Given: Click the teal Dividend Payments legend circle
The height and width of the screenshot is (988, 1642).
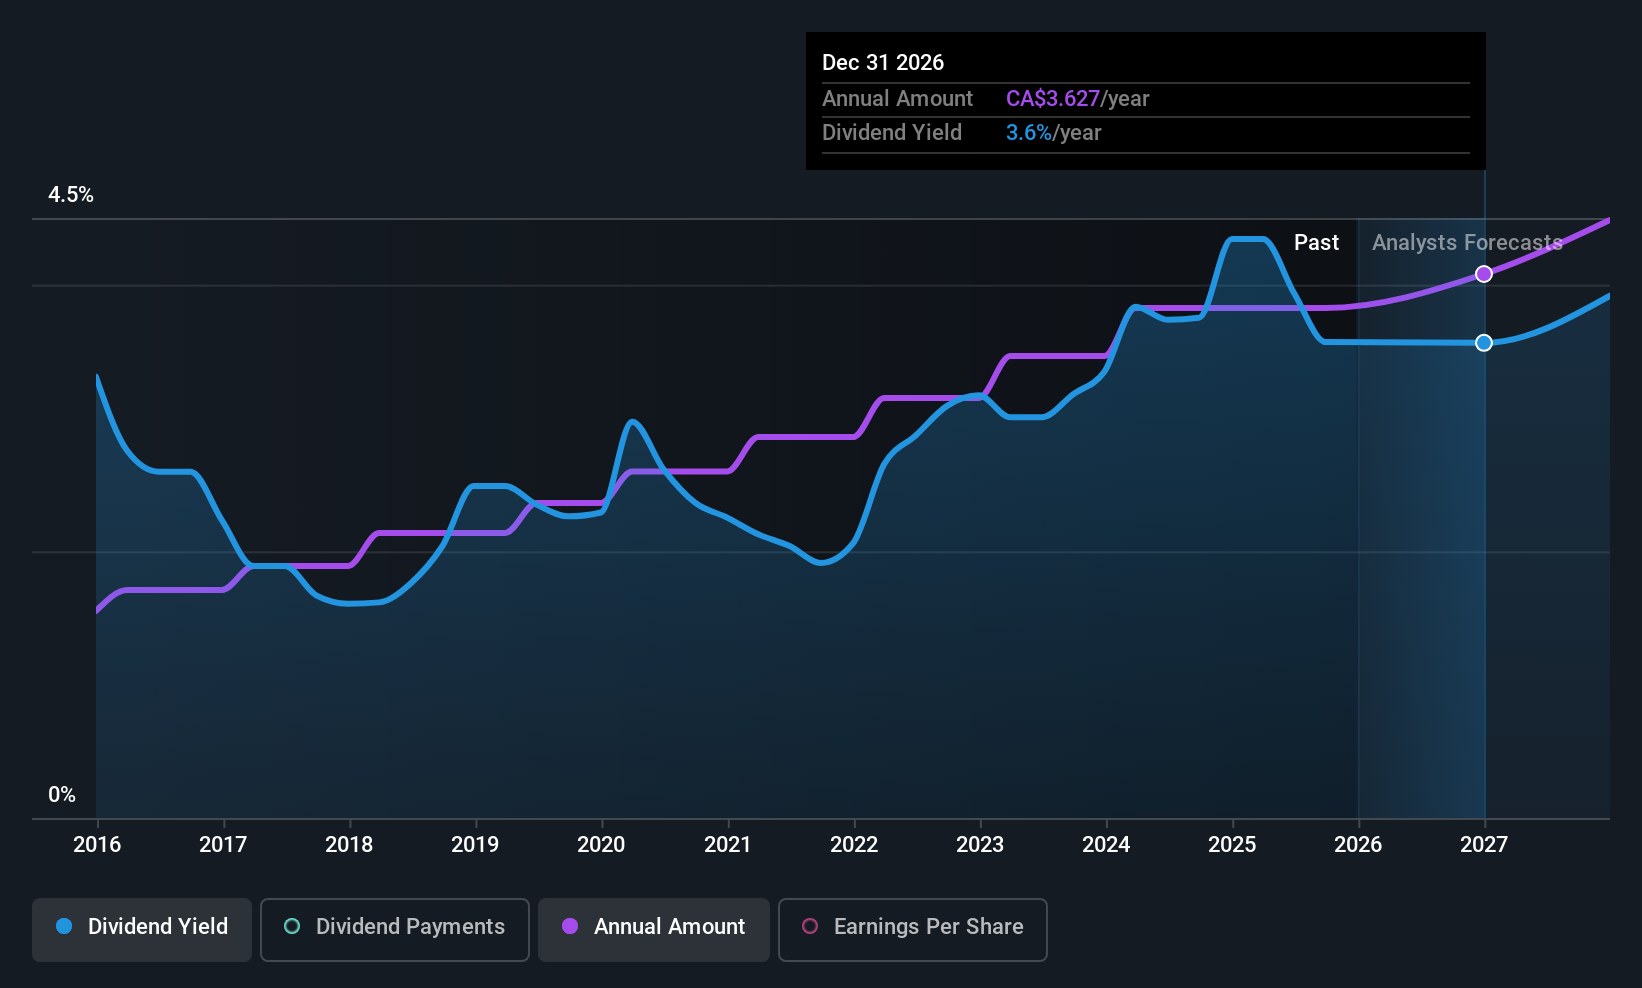Looking at the screenshot, I should 292,927.
